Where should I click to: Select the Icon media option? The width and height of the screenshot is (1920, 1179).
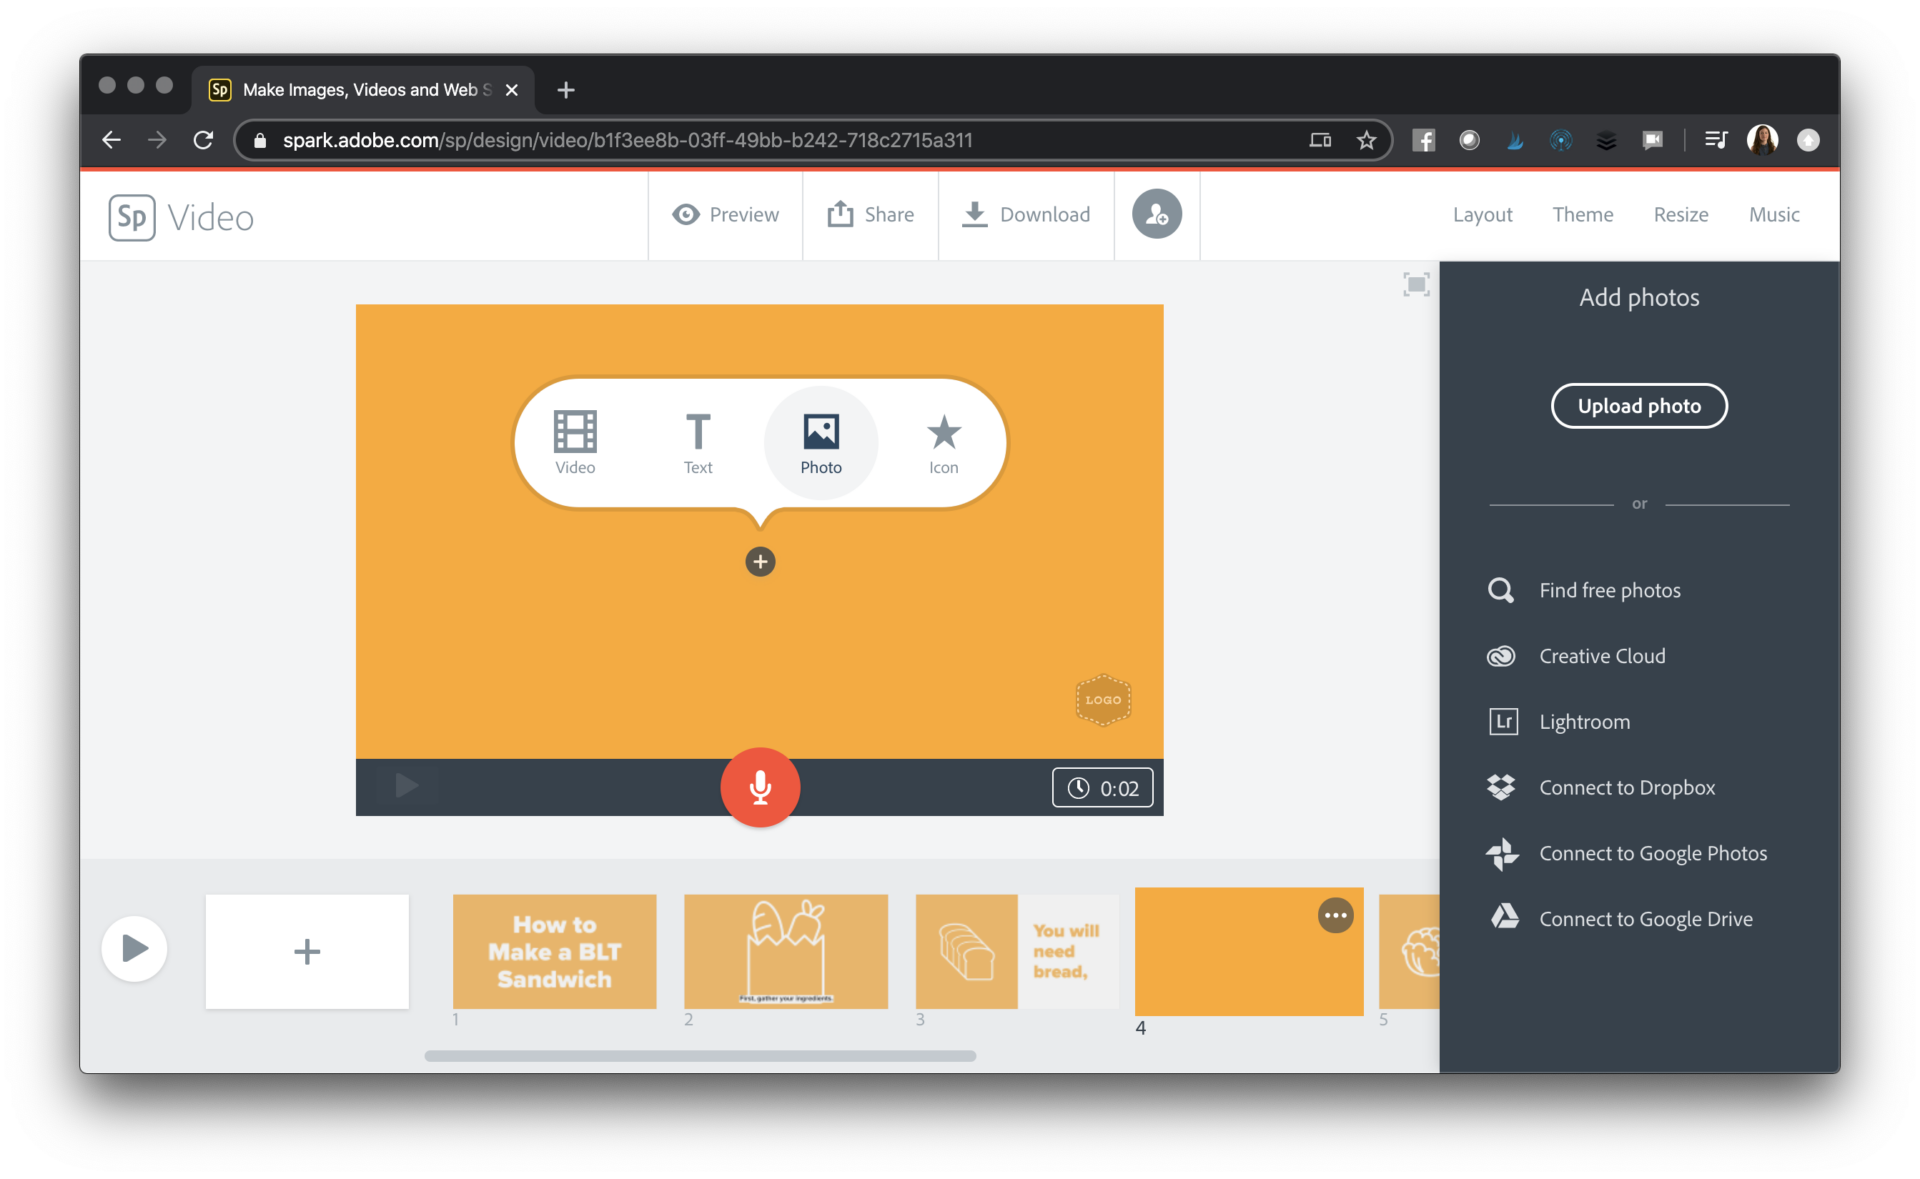coord(942,441)
